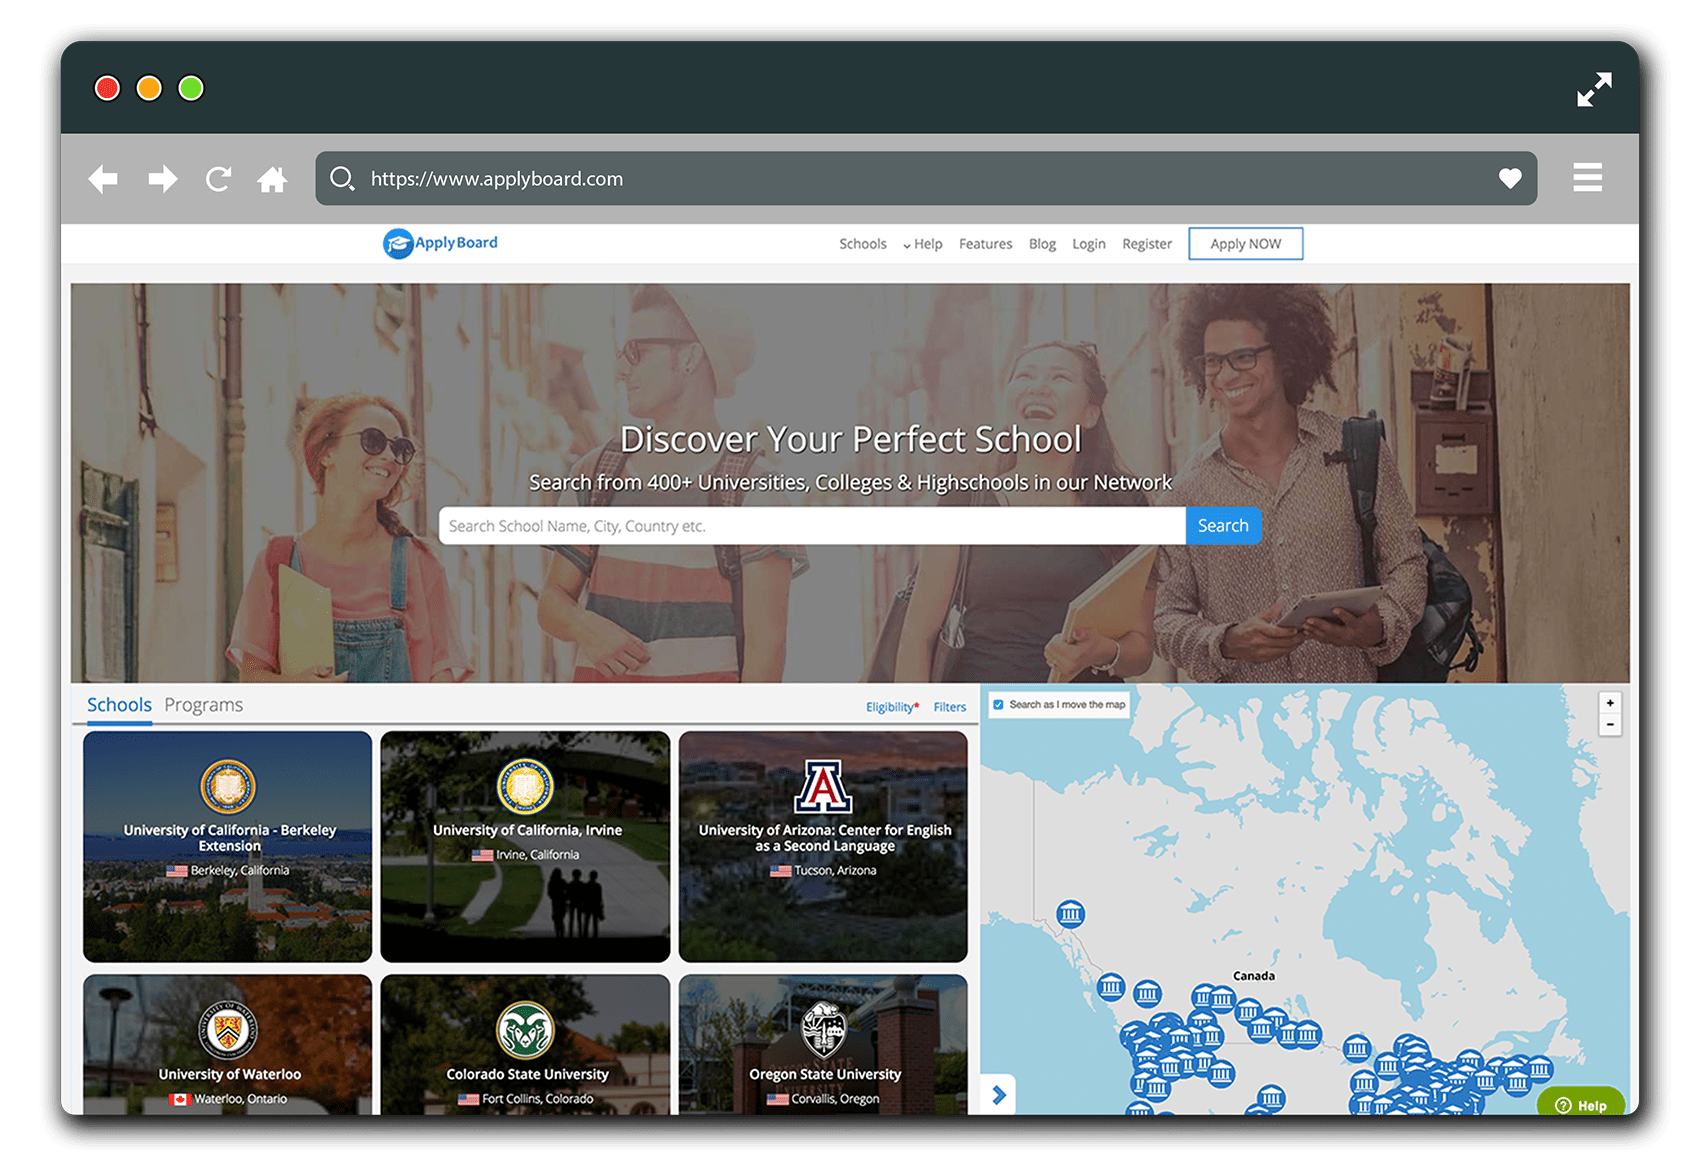Click the blue Search button
Image resolution: width=1700 pixels, height=1156 pixels.
click(1223, 526)
